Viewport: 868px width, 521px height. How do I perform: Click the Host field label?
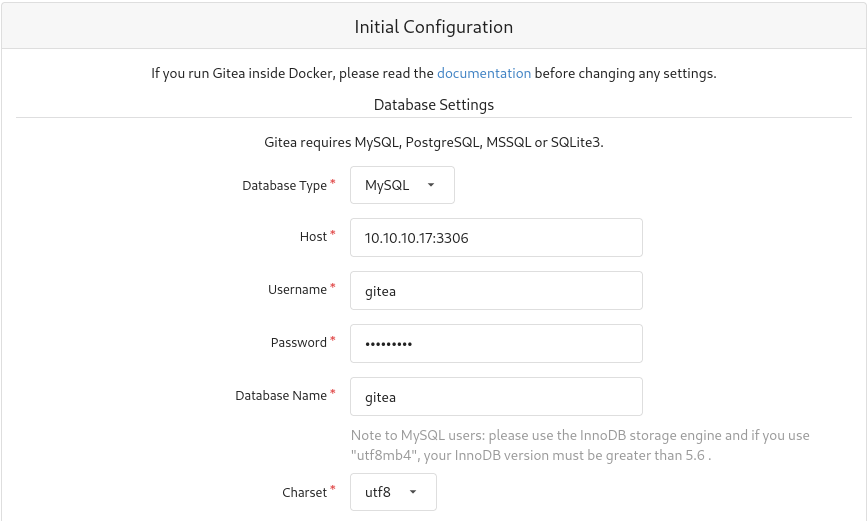click(x=313, y=237)
